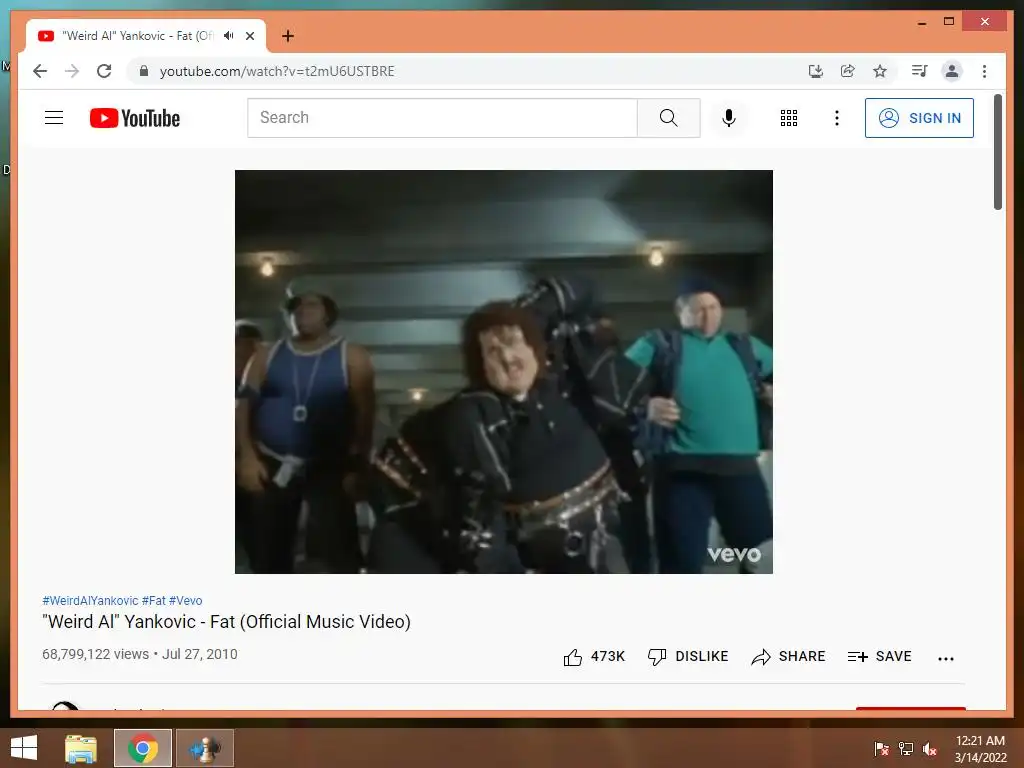Viewport: 1024px width, 768px height.
Task: Click the video player to pause
Action: (504, 372)
